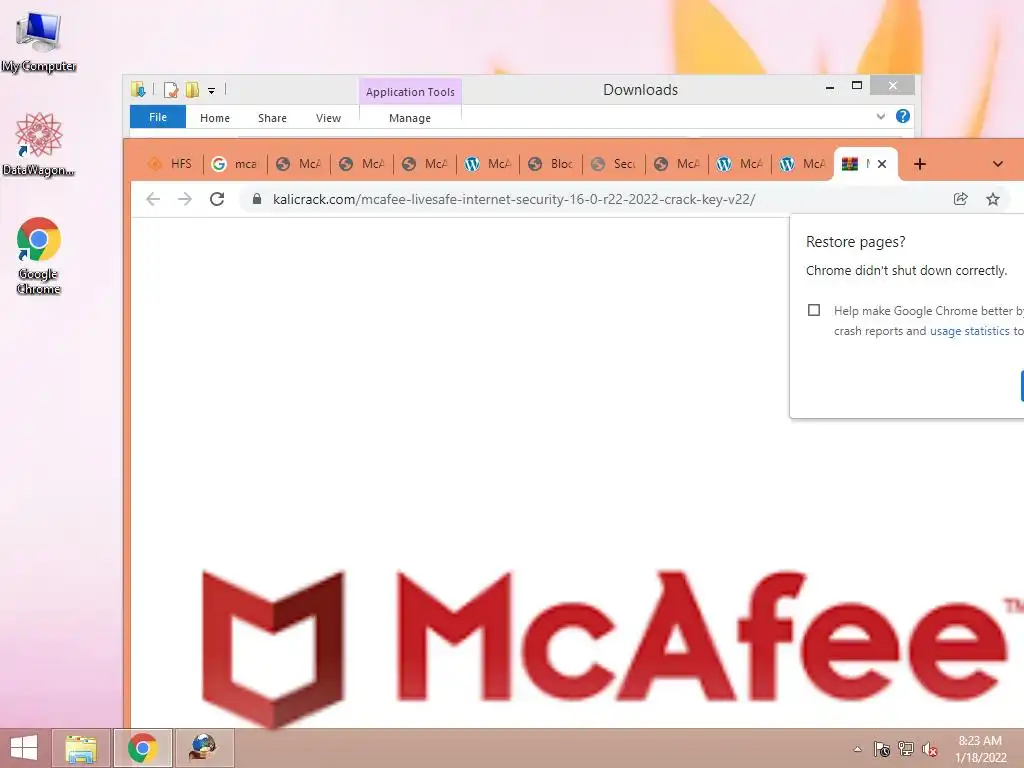This screenshot has width=1024, height=768.
Task: Enable the "Help make Google Chrome better" checkbox
Action: click(x=814, y=310)
